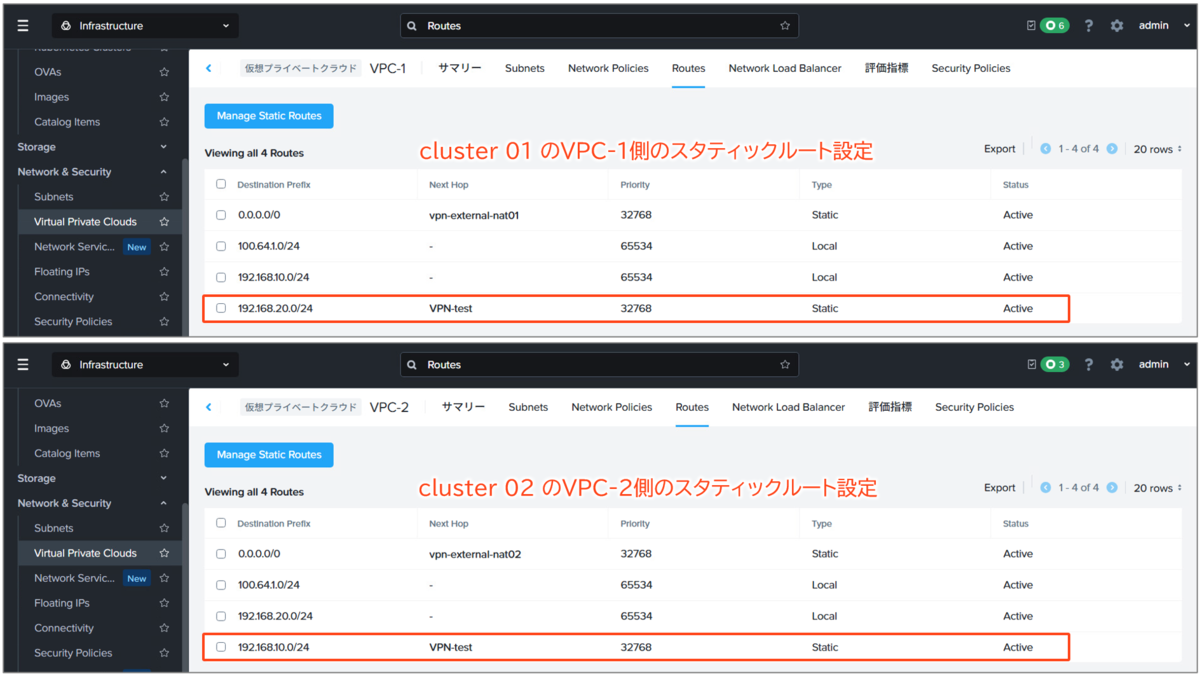Image resolution: width=1200 pixels, height=674 pixels.
Task: Click vpn-external-nat02 next hop cell
Action: pos(475,554)
